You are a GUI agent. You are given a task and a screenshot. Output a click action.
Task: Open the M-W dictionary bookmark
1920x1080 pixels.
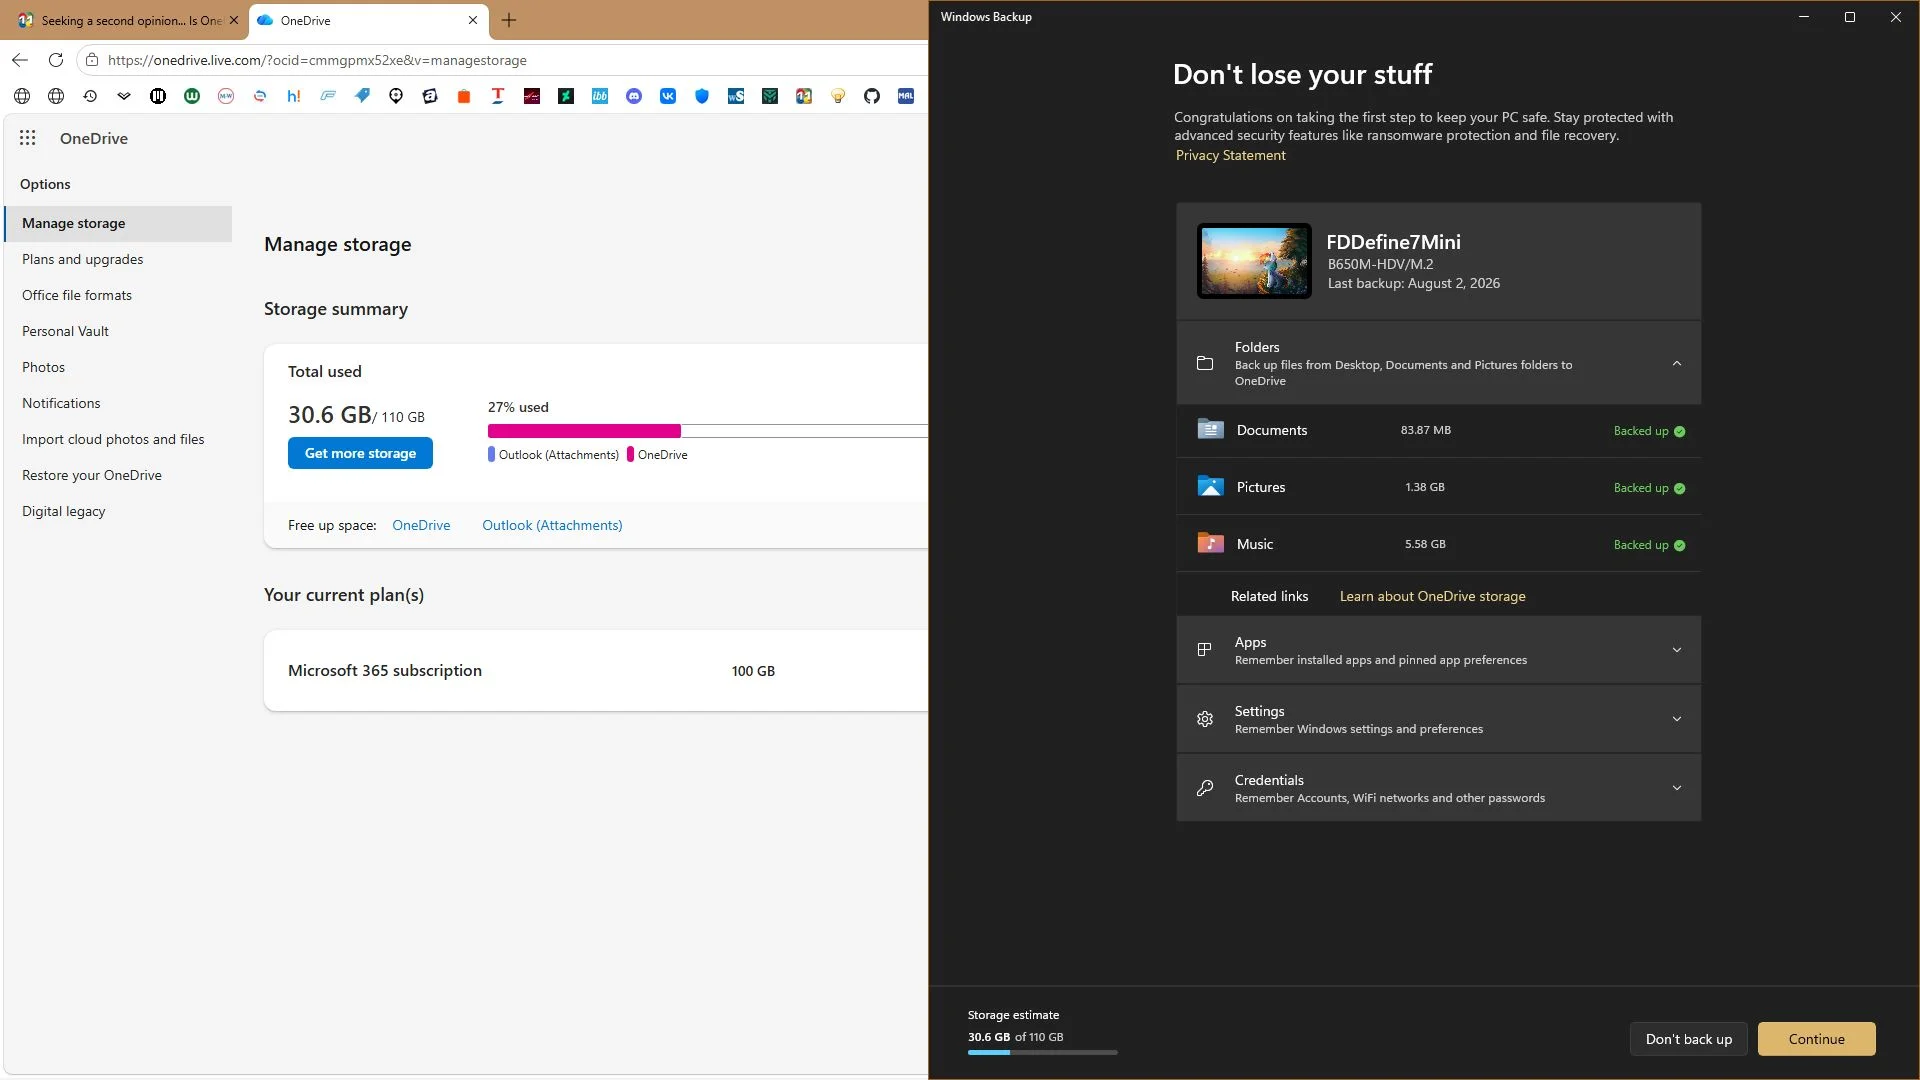click(x=226, y=96)
